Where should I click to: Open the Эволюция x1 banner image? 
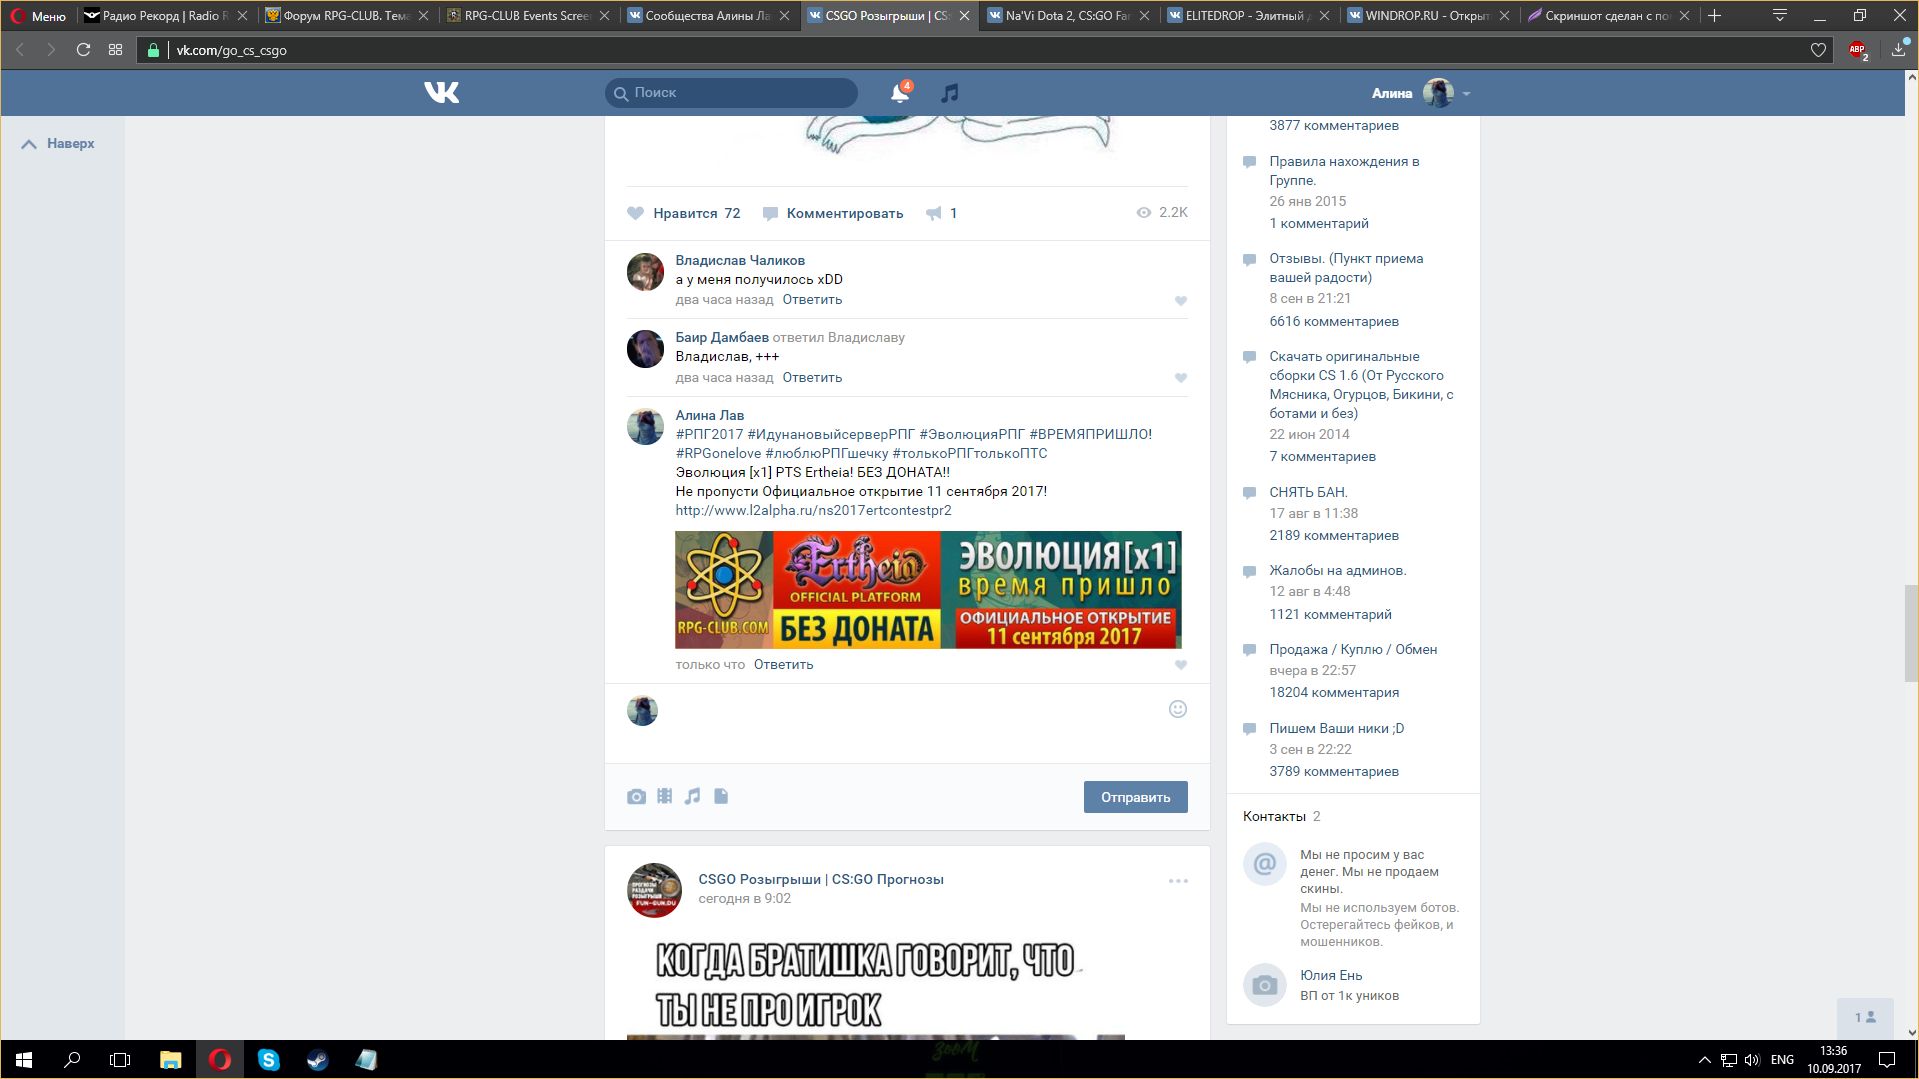pos(928,590)
